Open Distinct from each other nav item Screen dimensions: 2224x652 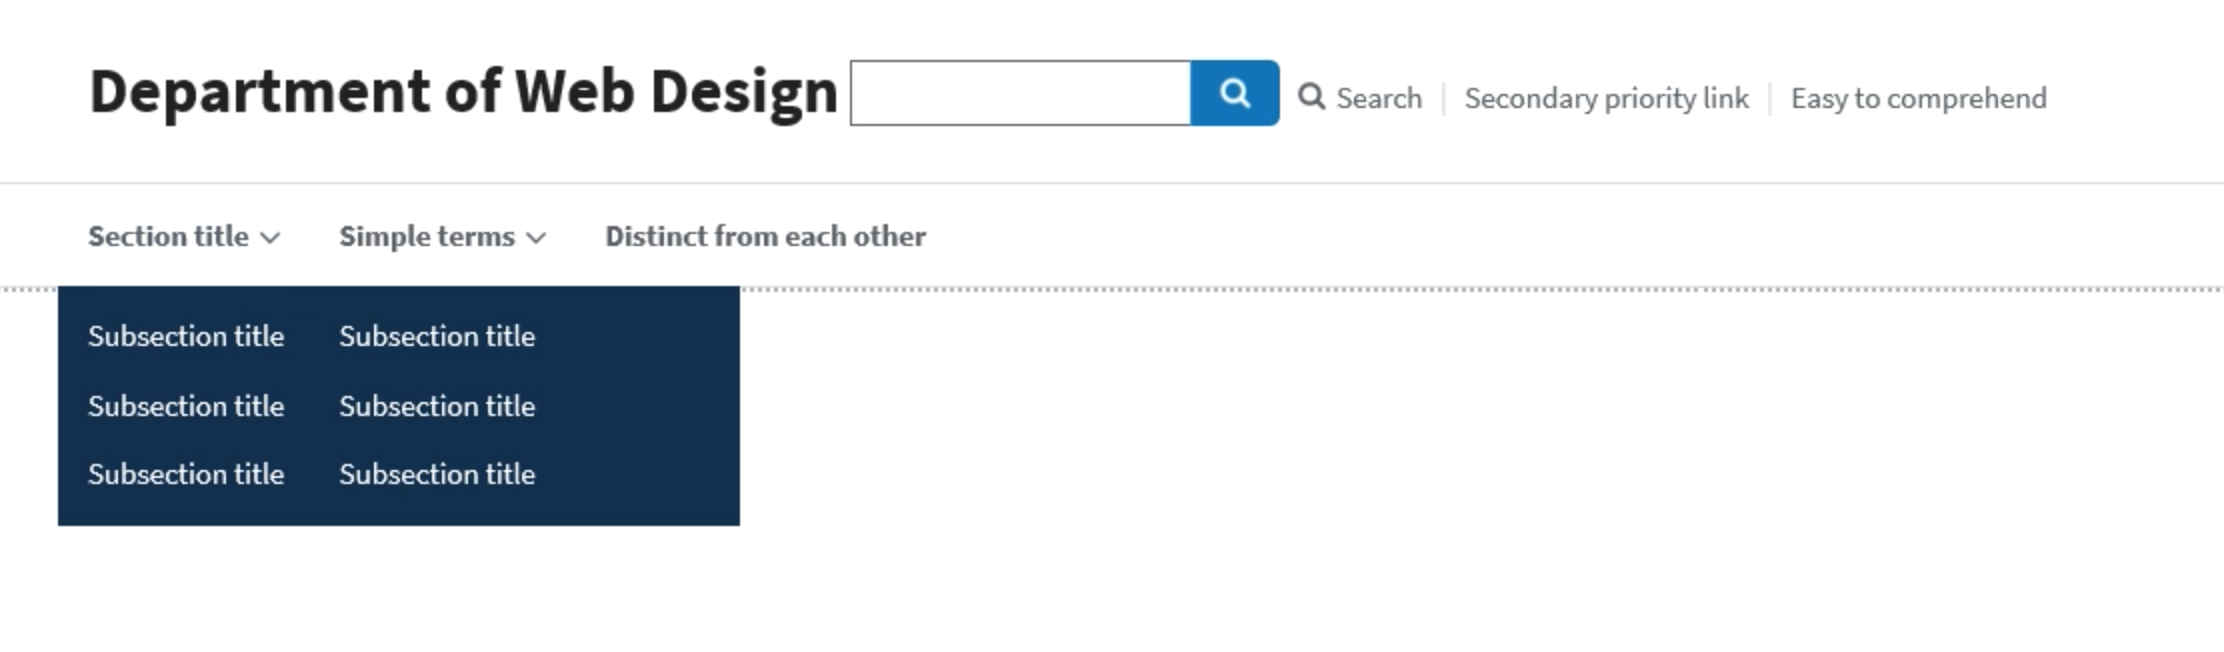pos(765,236)
